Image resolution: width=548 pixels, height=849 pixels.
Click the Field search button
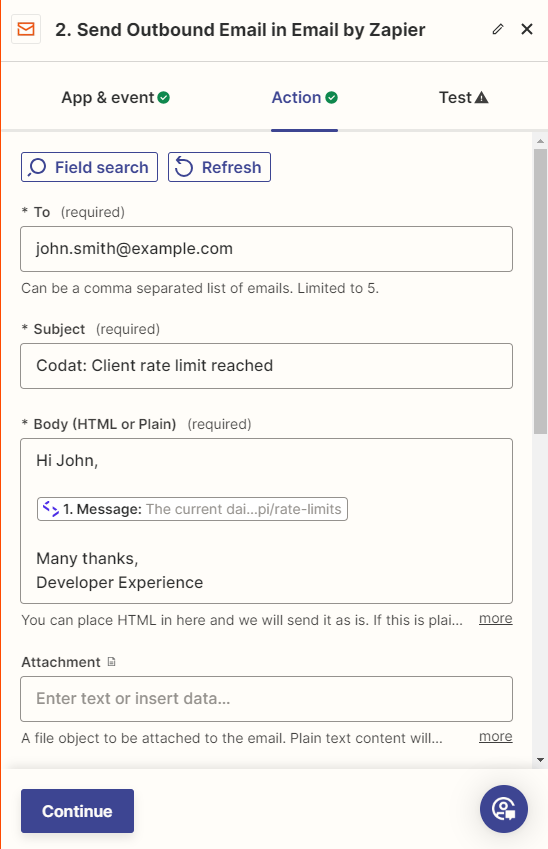coord(89,167)
